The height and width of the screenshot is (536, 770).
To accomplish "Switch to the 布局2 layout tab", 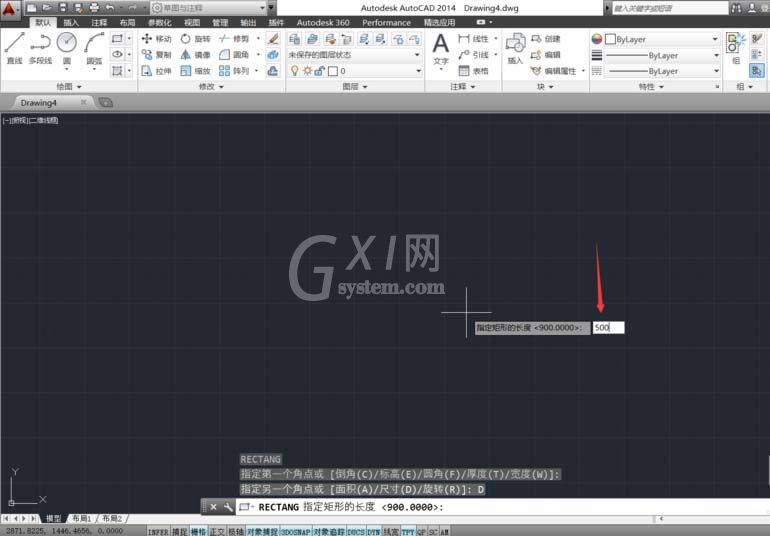I will click(112, 518).
